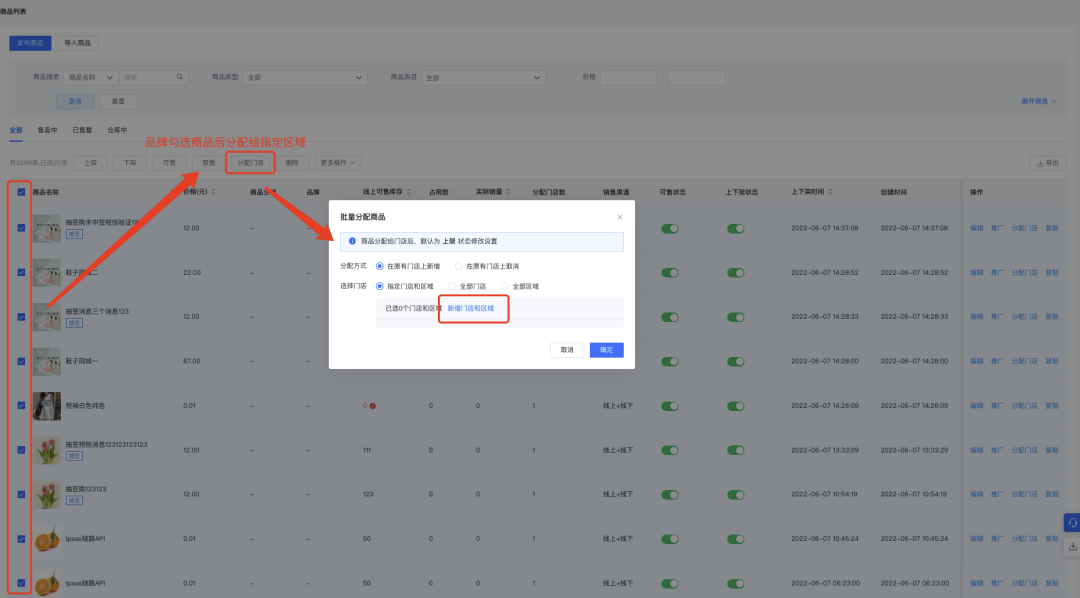Open the 商品名称 search-type dropdown
The width and height of the screenshot is (1080, 598).
[91, 77]
